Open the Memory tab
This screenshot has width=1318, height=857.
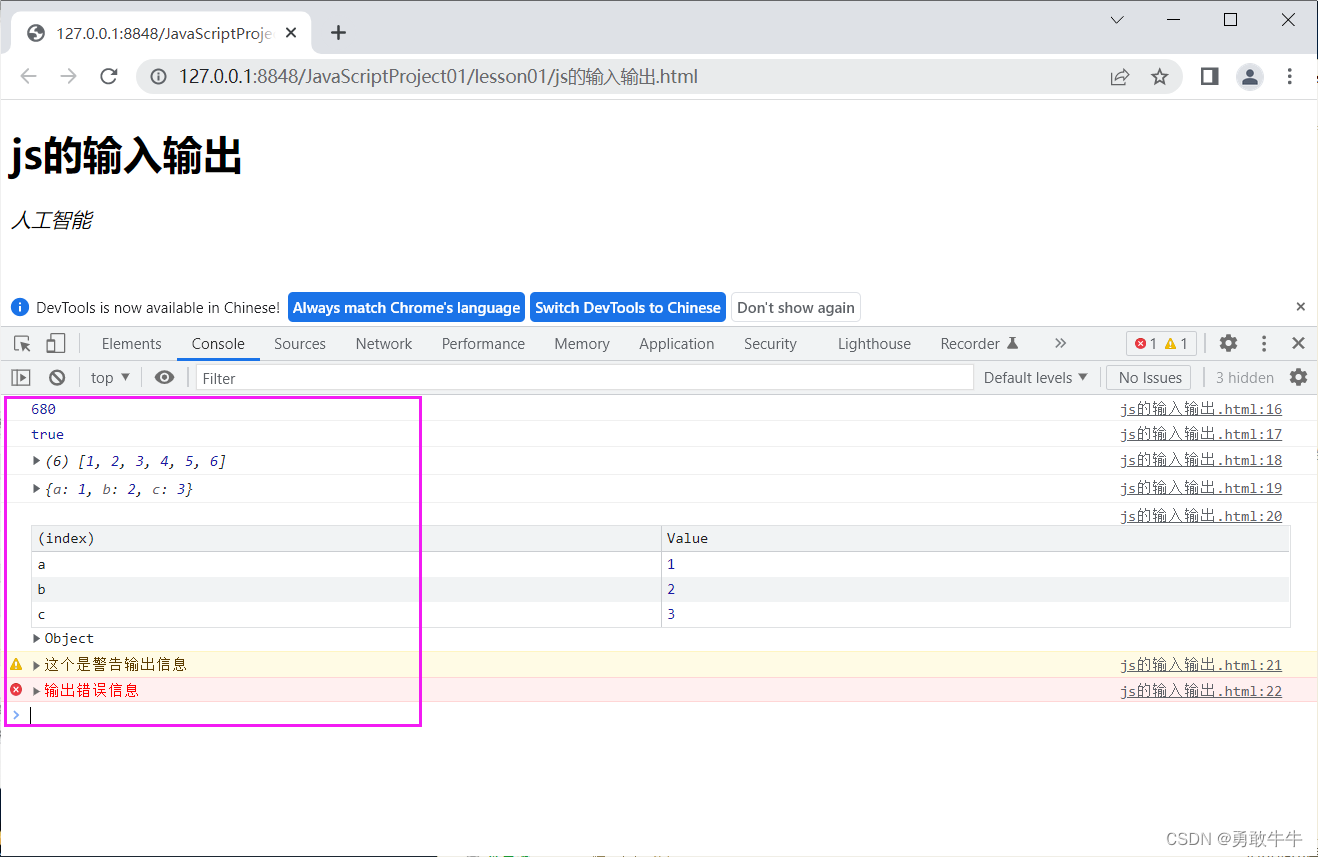(582, 344)
